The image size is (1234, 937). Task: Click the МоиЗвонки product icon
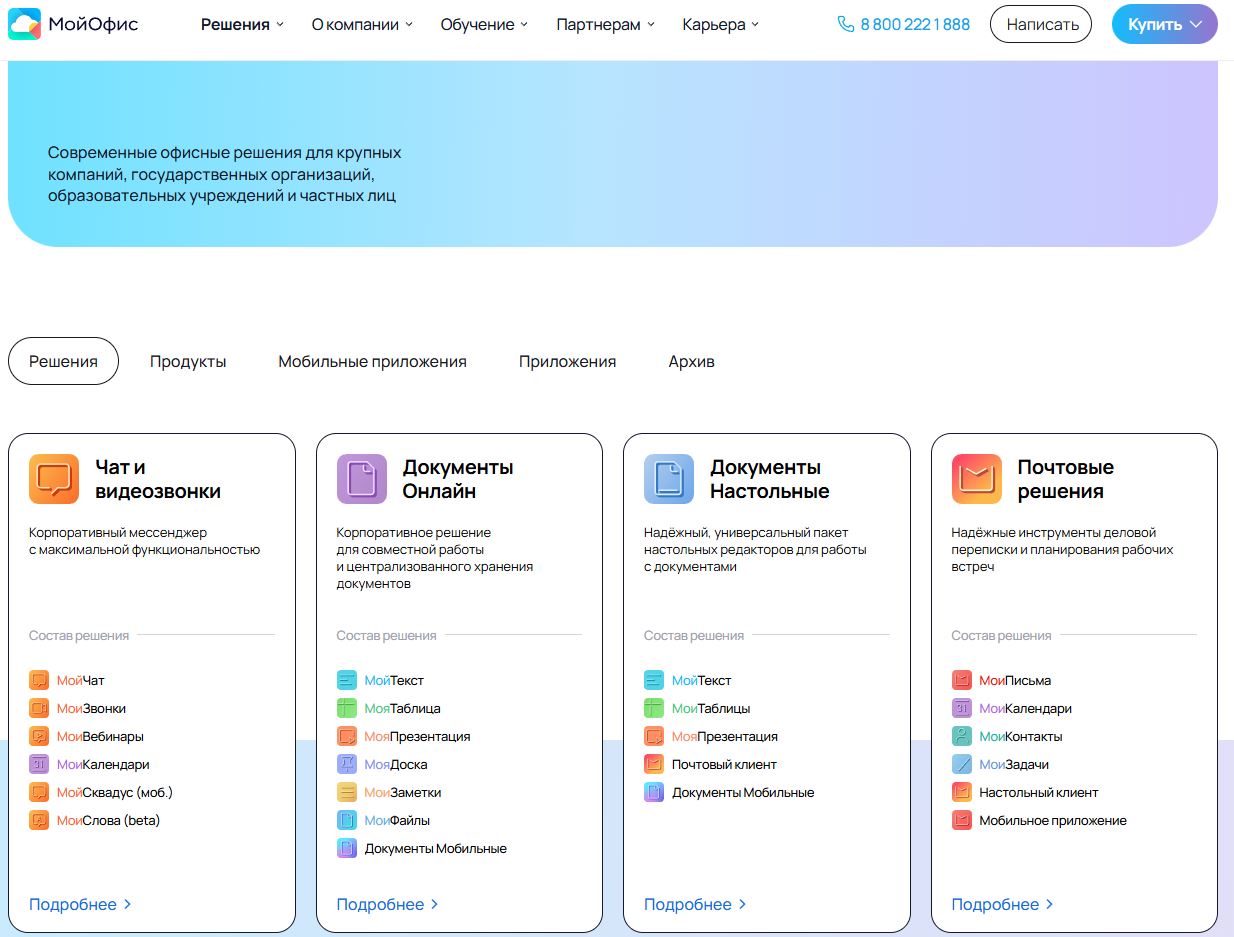click(39, 708)
